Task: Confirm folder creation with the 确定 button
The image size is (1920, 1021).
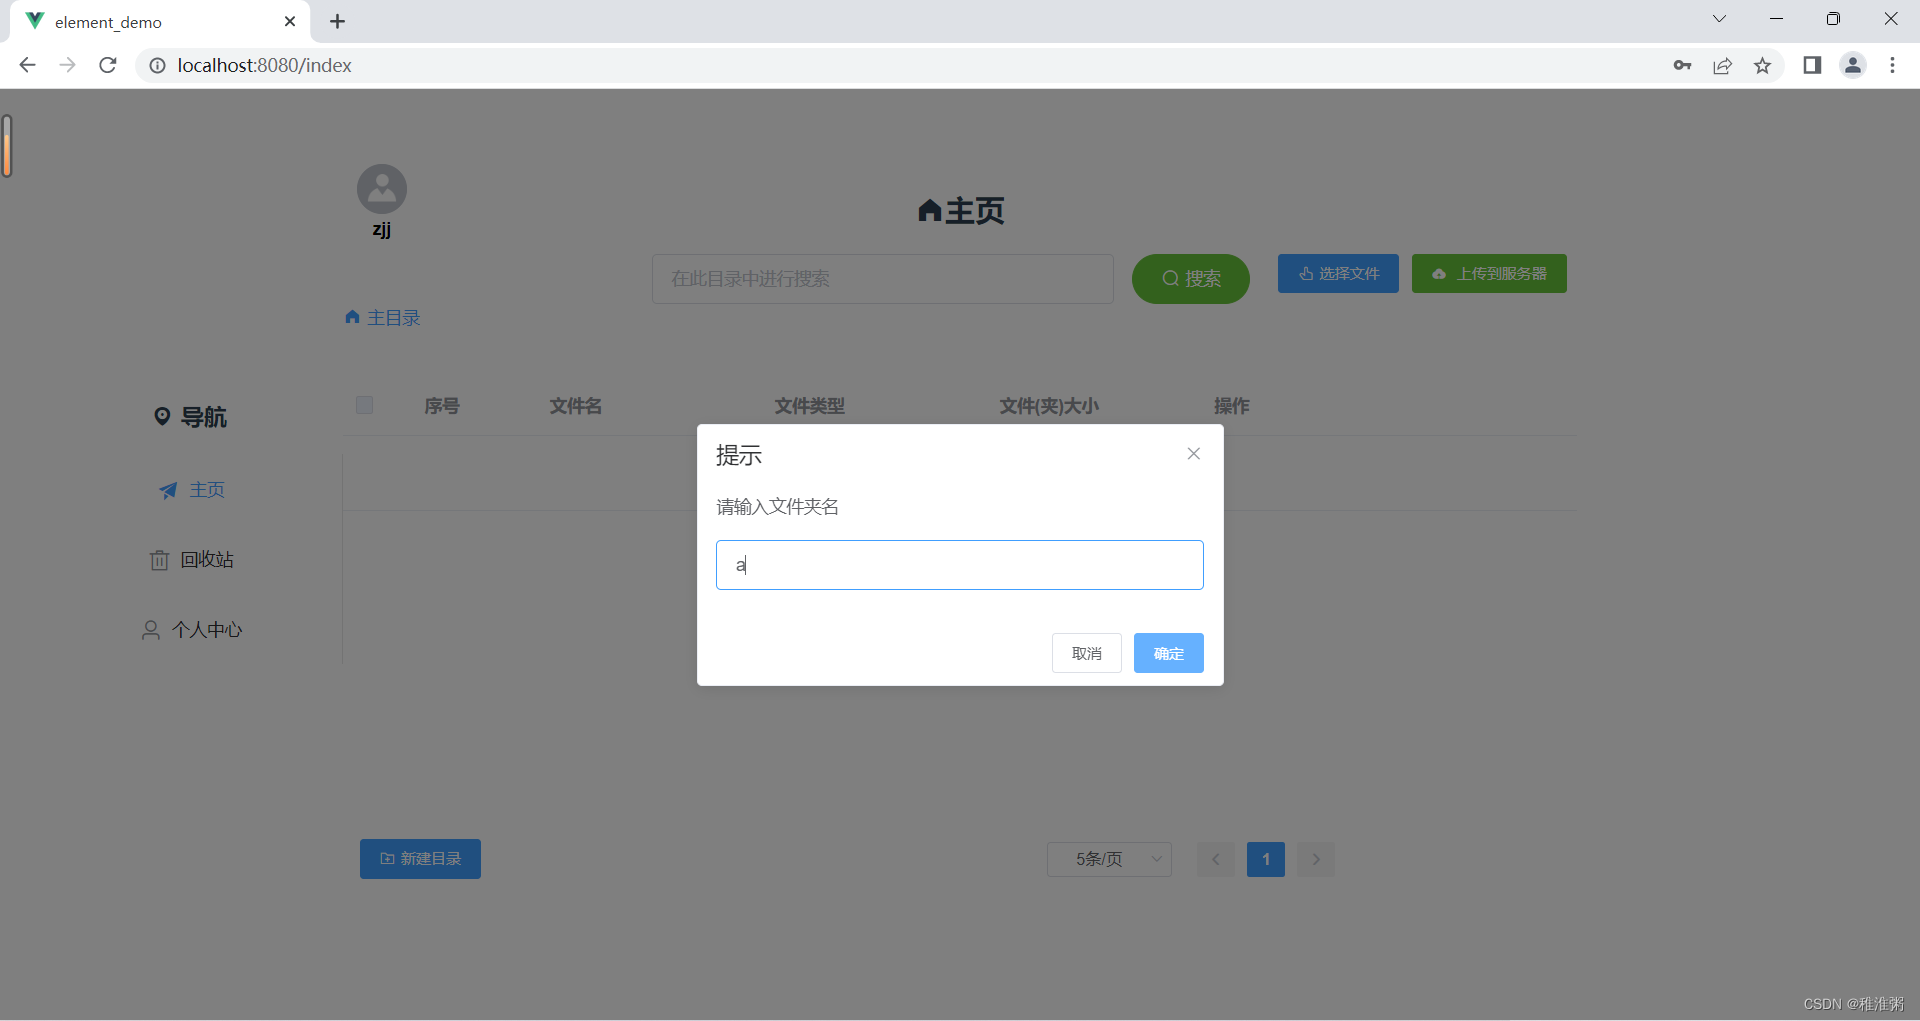Action: [1168, 653]
